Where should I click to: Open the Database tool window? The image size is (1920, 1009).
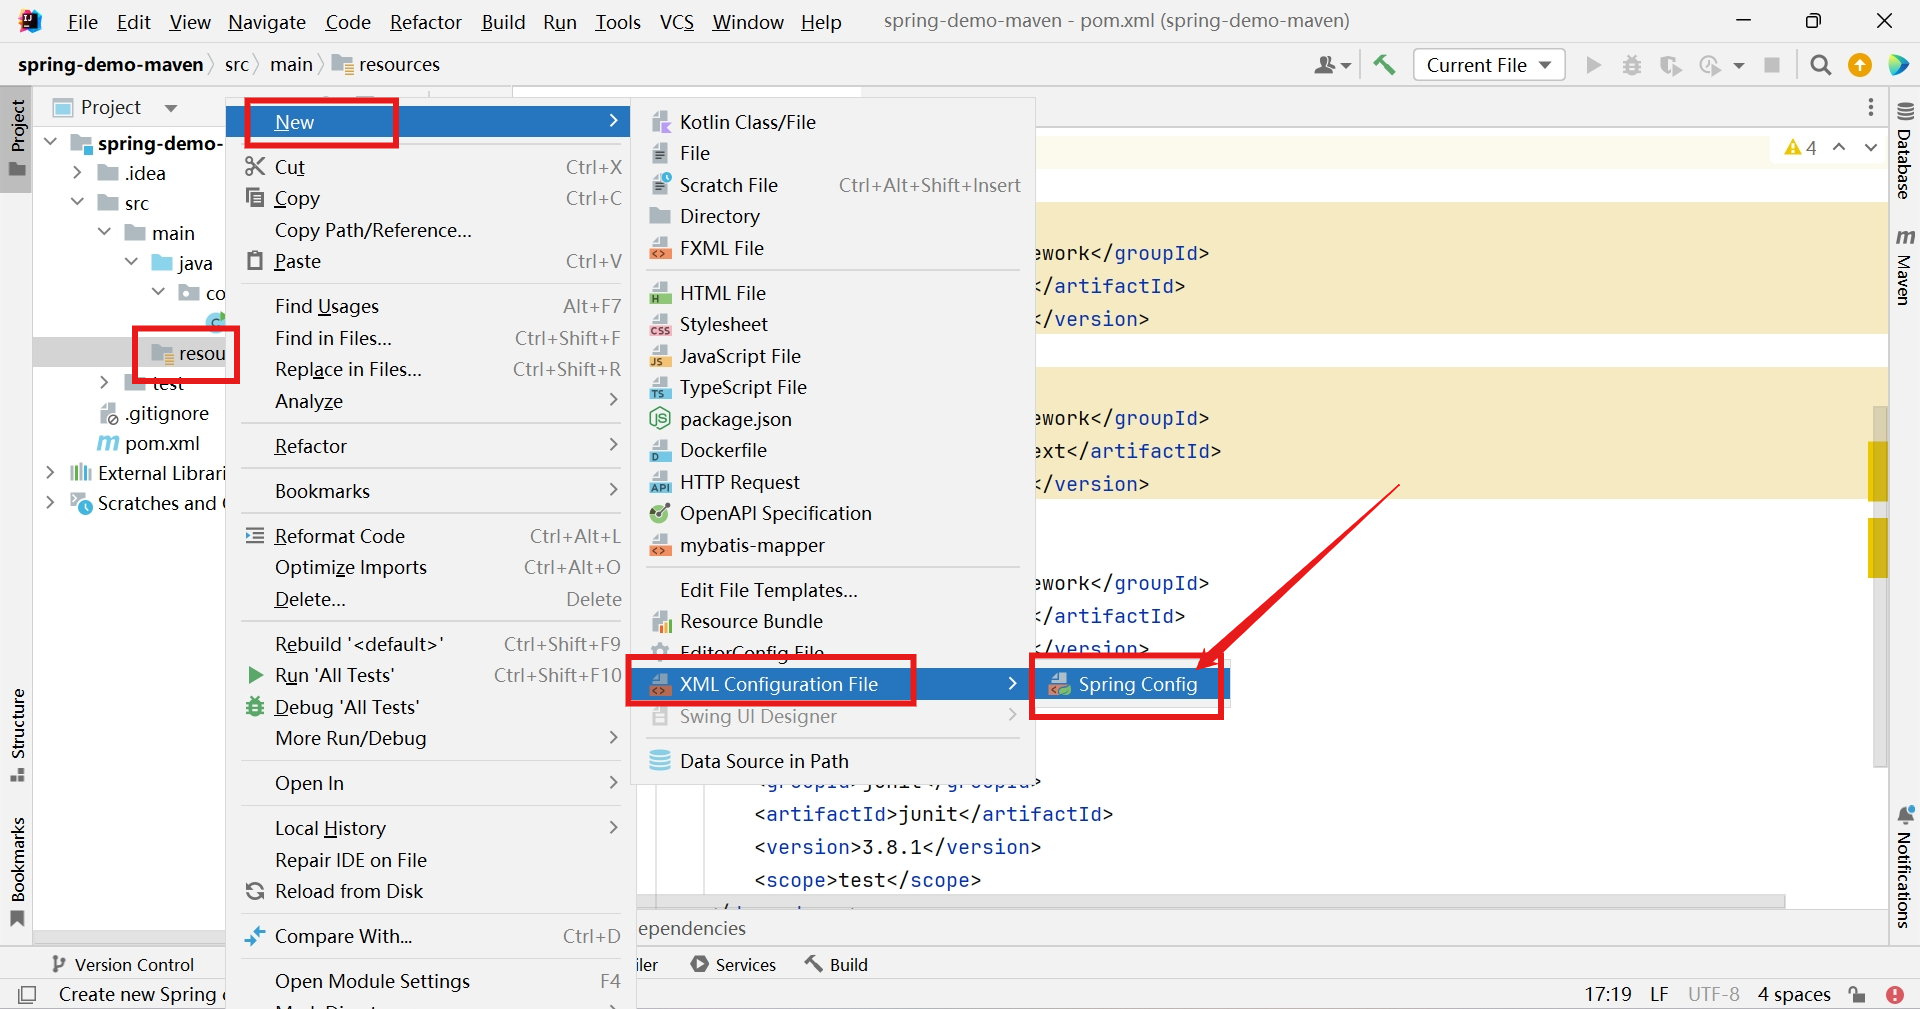(x=1905, y=150)
